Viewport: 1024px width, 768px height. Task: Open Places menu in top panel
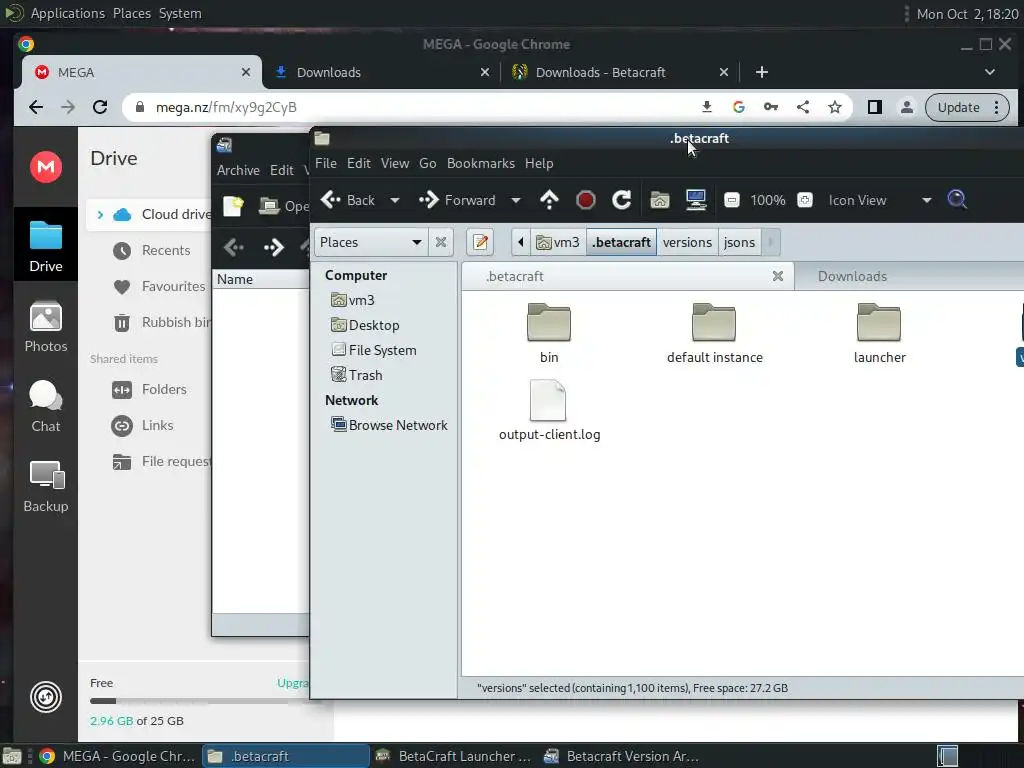pos(132,13)
